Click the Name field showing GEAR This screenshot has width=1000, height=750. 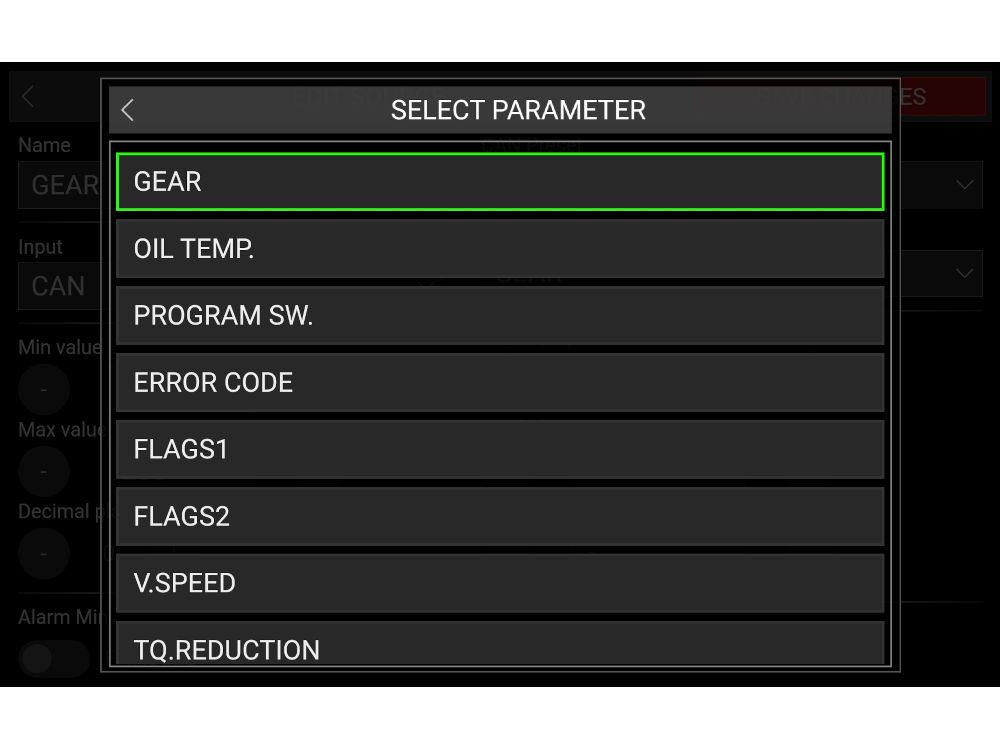(x=58, y=186)
